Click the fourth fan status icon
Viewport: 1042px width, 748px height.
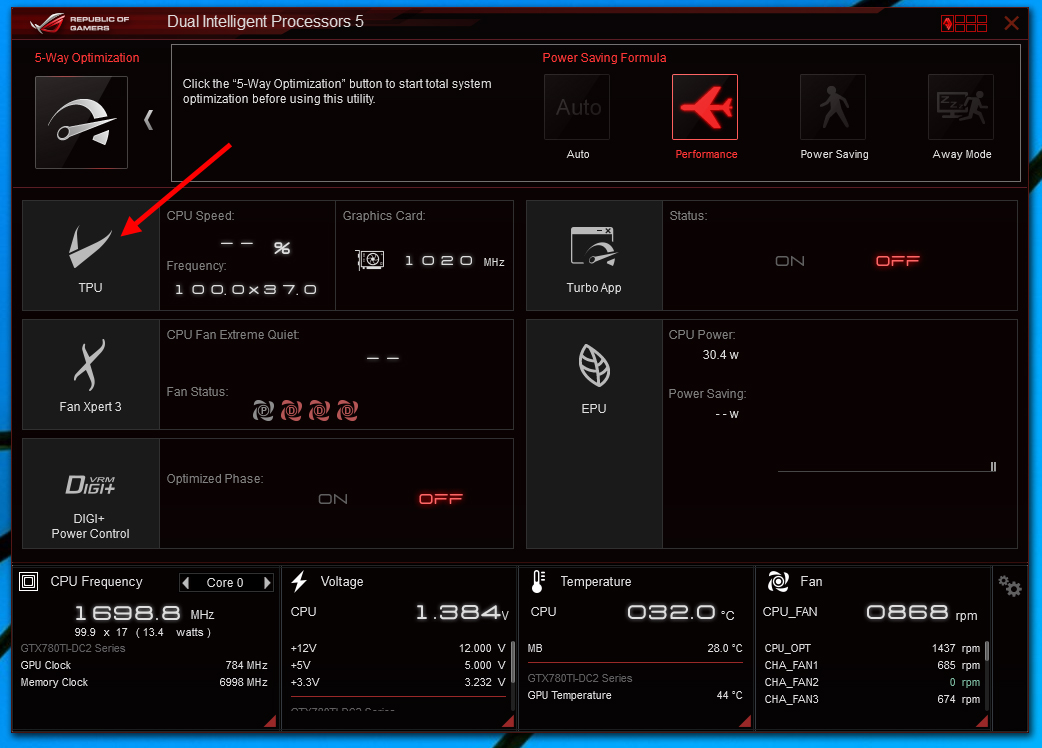(x=347, y=411)
